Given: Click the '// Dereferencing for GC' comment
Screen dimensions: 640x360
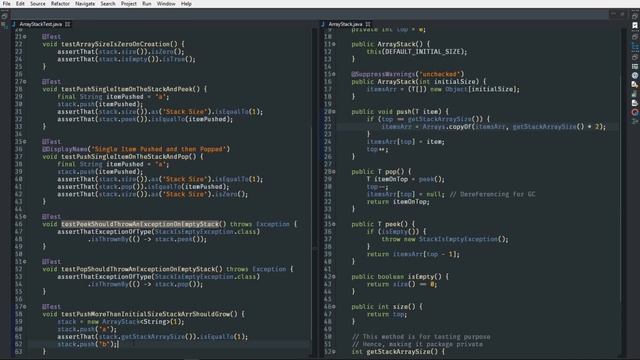Looking at the screenshot, I should click(x=493, y=194).
